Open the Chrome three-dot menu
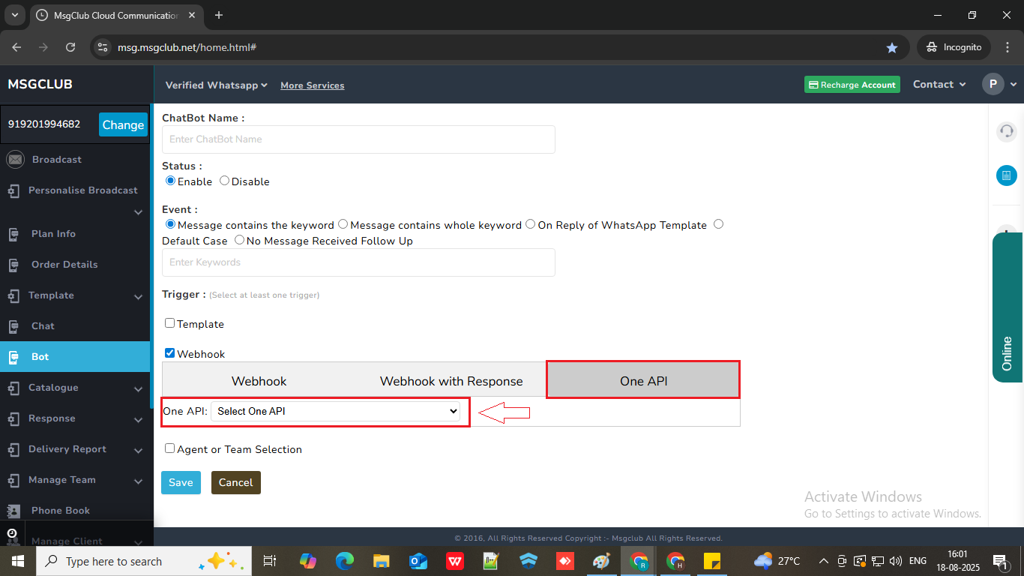This screenshot has width=1024, height=576. coord(1007,47)
